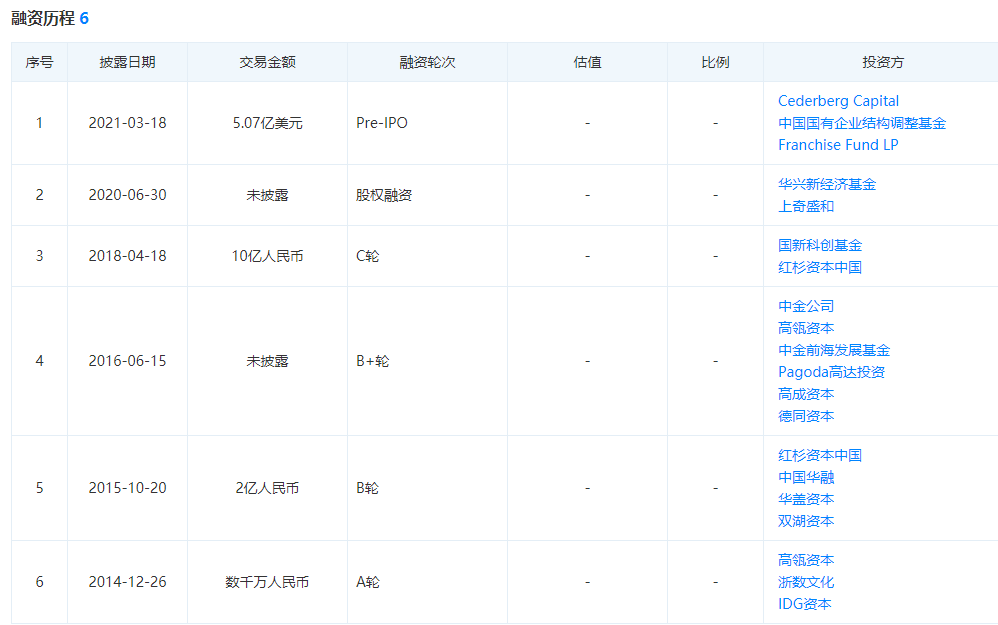The image size is (998, 625).
Task: Click 红杉资本中国 in the B轮 row
Action: click(x=820, y=456)
